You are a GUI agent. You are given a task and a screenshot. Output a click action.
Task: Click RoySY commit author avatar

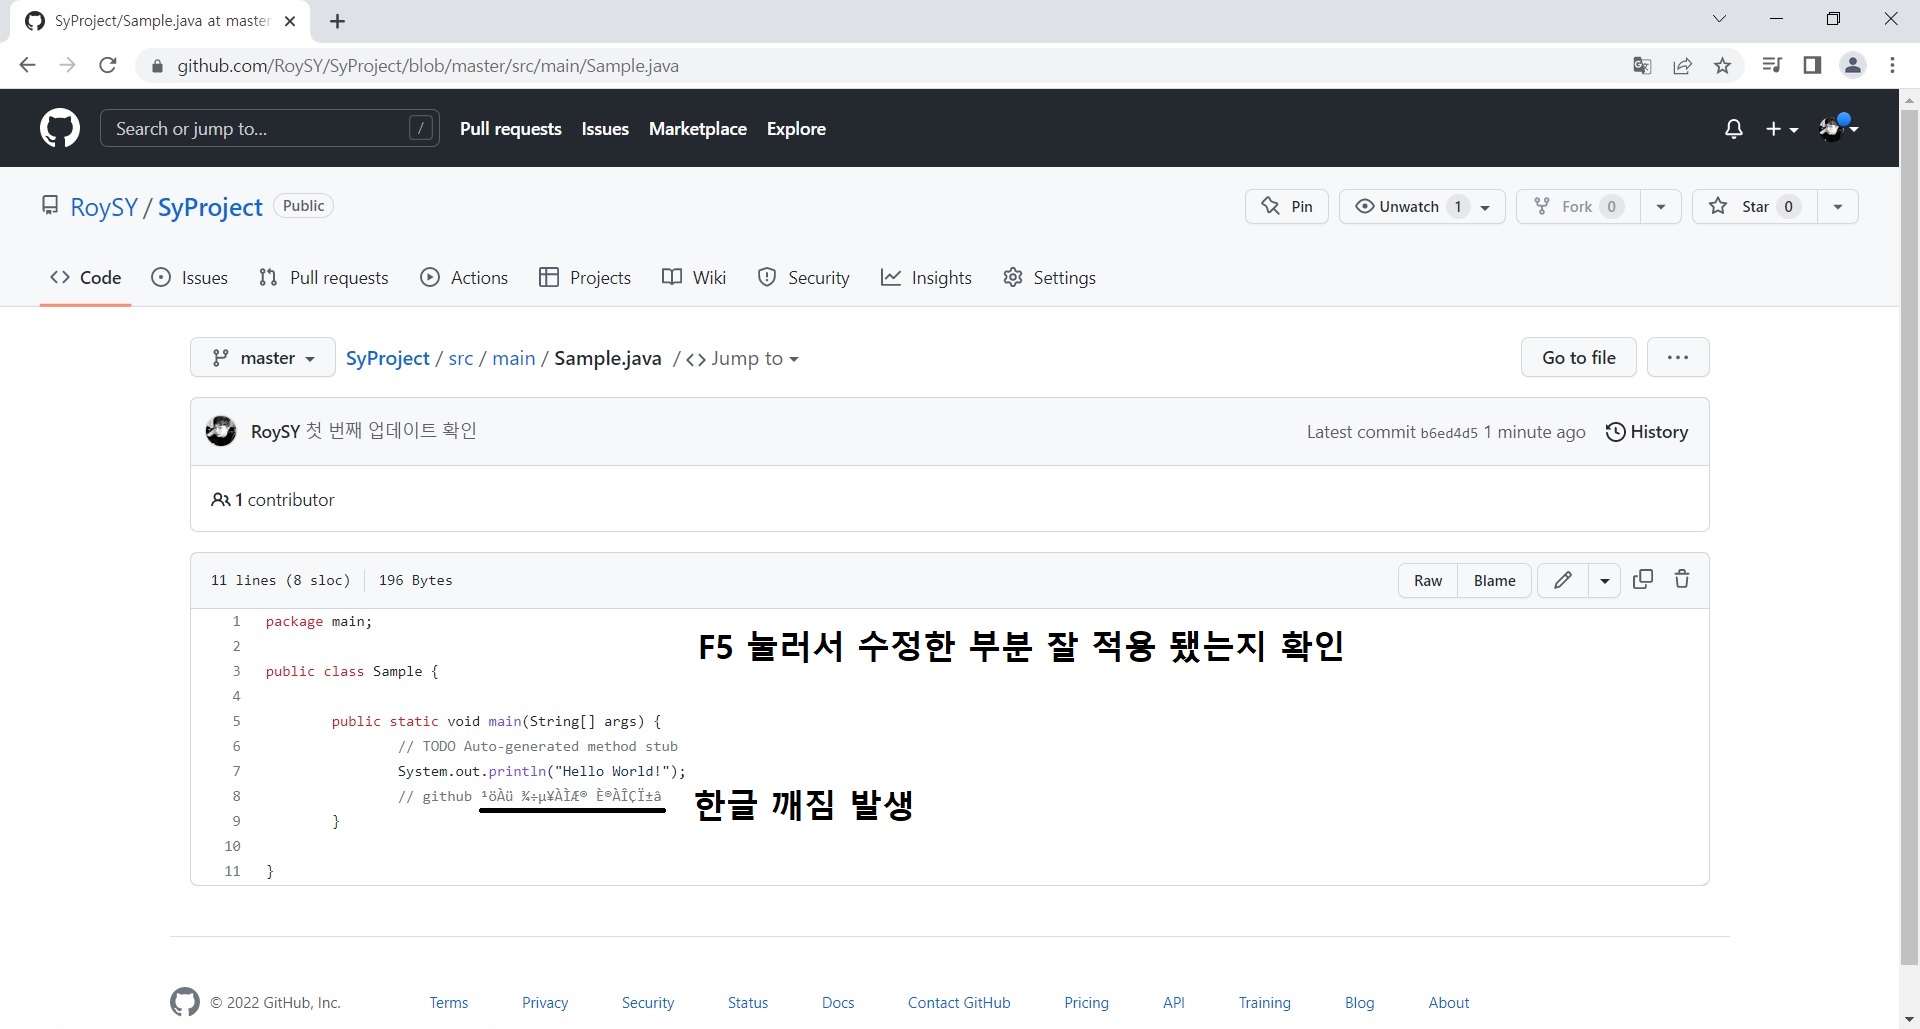(x=221, y=431)
